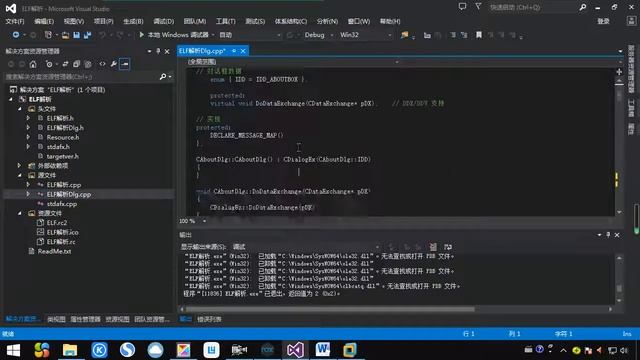Collapse the 源文件 folder
This screenshot has height=360, width=640.
pyautogui.click(x=20, y=175)
